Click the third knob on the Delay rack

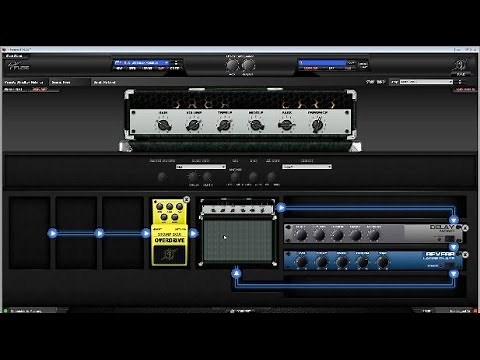click(337, 235)
